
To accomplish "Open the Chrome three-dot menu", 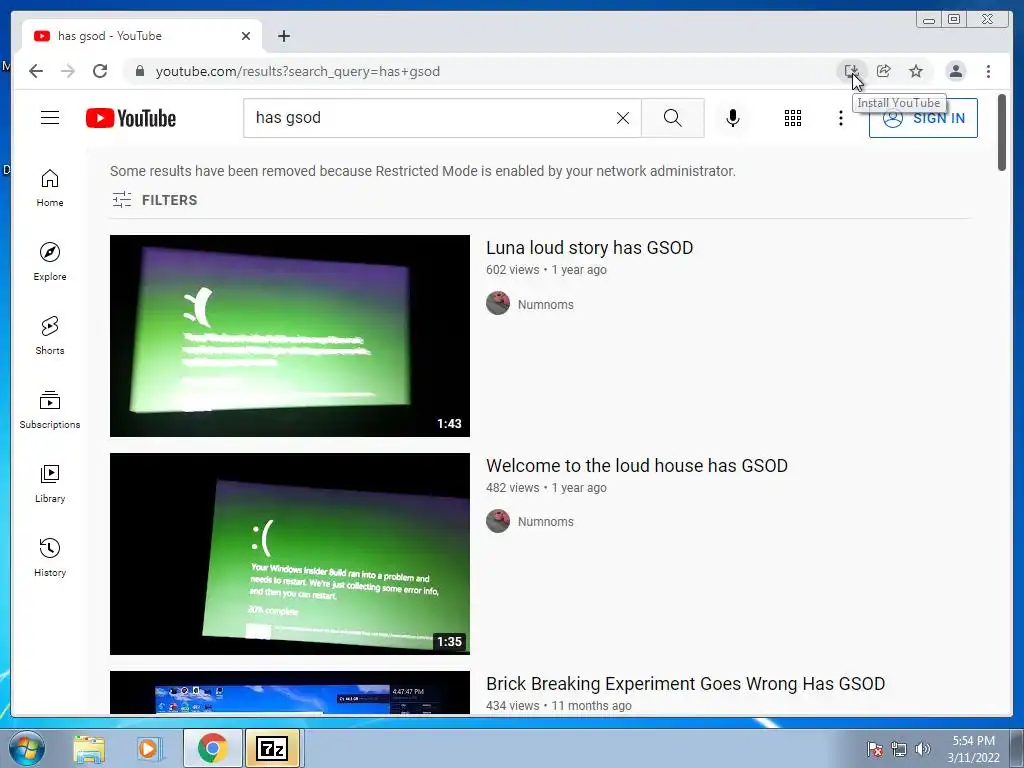I will point(988,71).
